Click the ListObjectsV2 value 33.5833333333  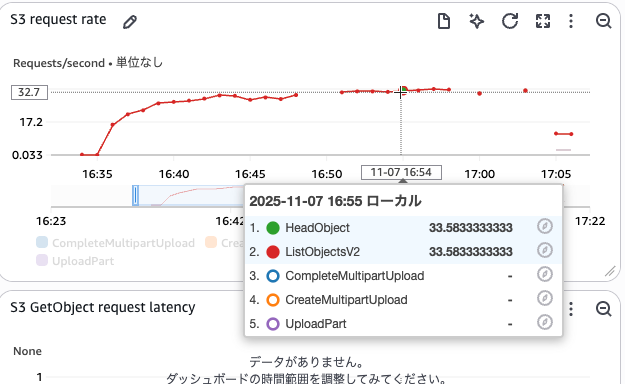pos(471,252)
